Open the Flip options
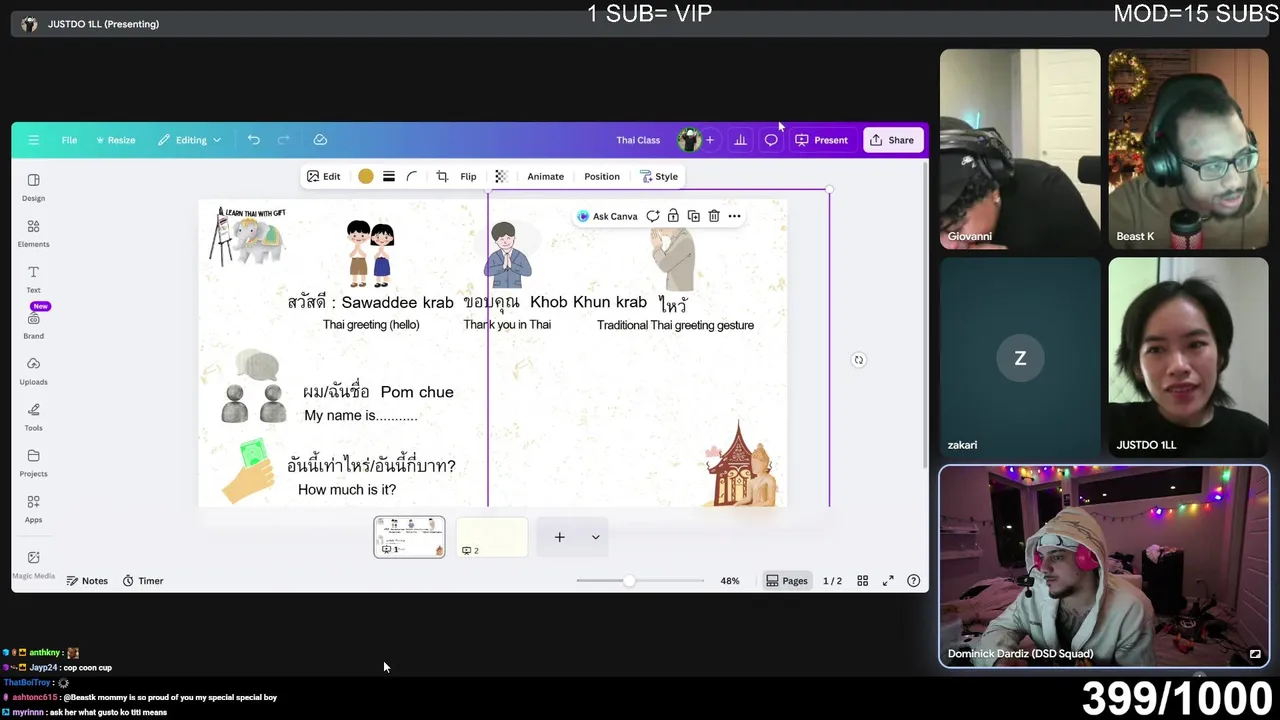Viewport: 1280px width, 720px height. (x=468, y=176)
